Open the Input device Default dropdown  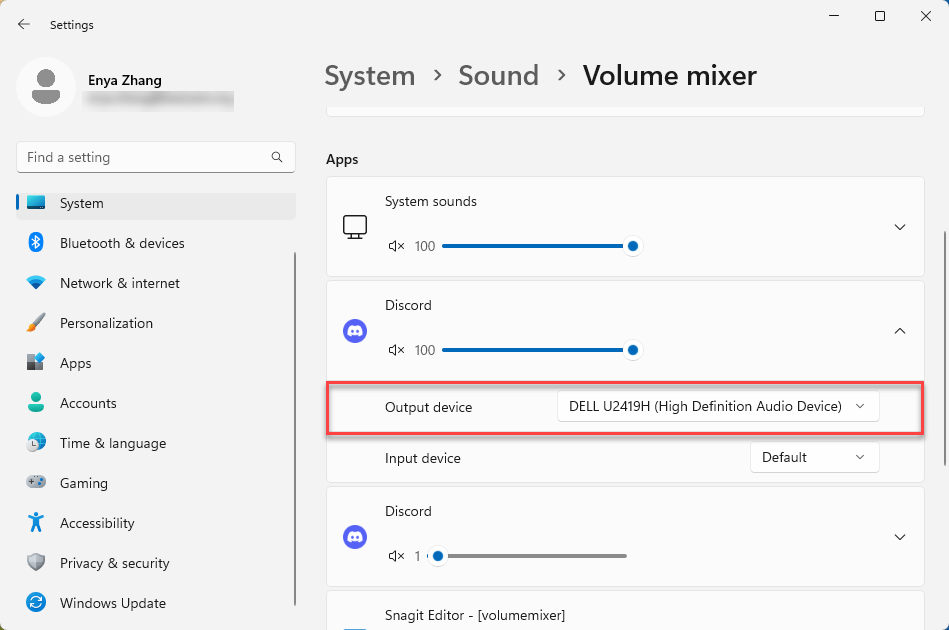(x=813, y=457)
